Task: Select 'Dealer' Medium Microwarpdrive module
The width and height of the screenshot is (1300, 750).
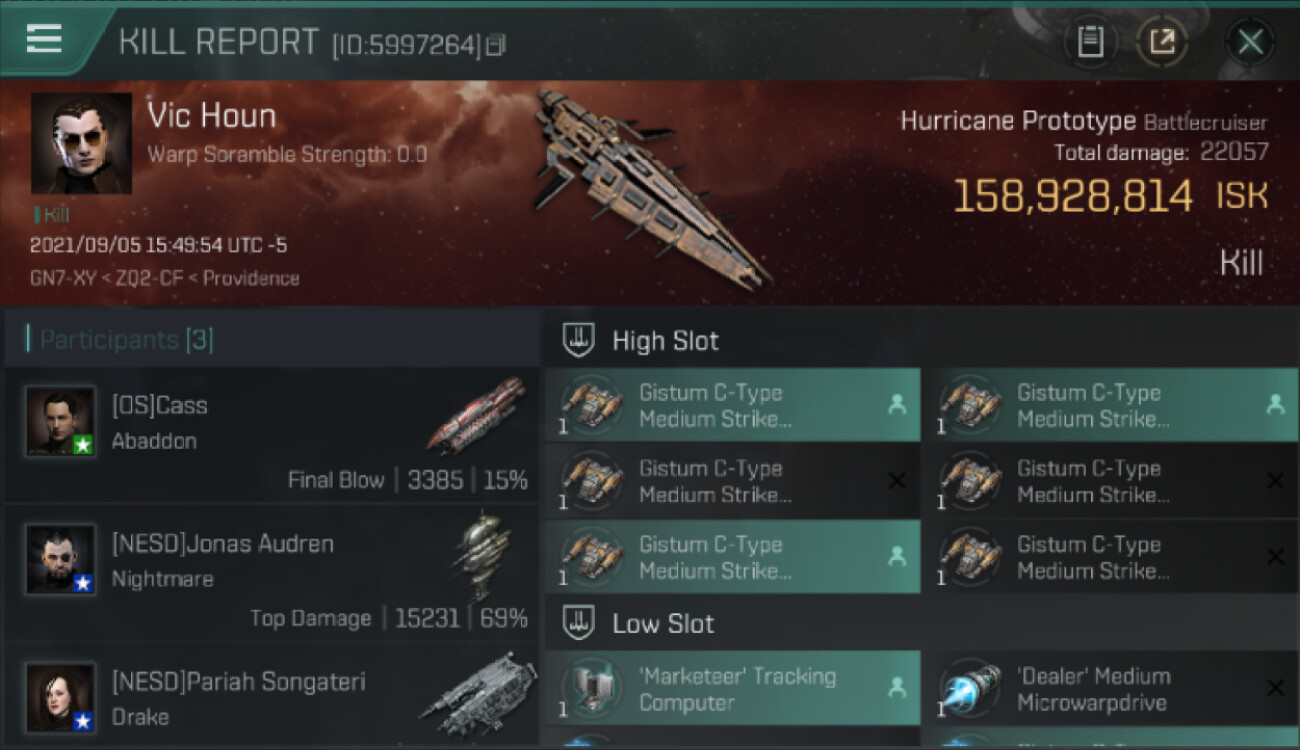Action: tap(1111, 688)
